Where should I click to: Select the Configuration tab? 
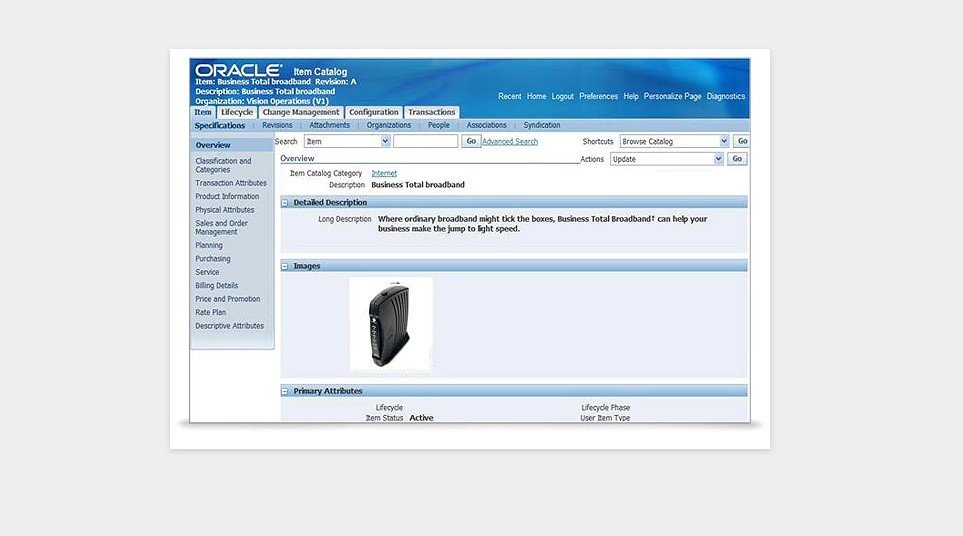[374, 112]
